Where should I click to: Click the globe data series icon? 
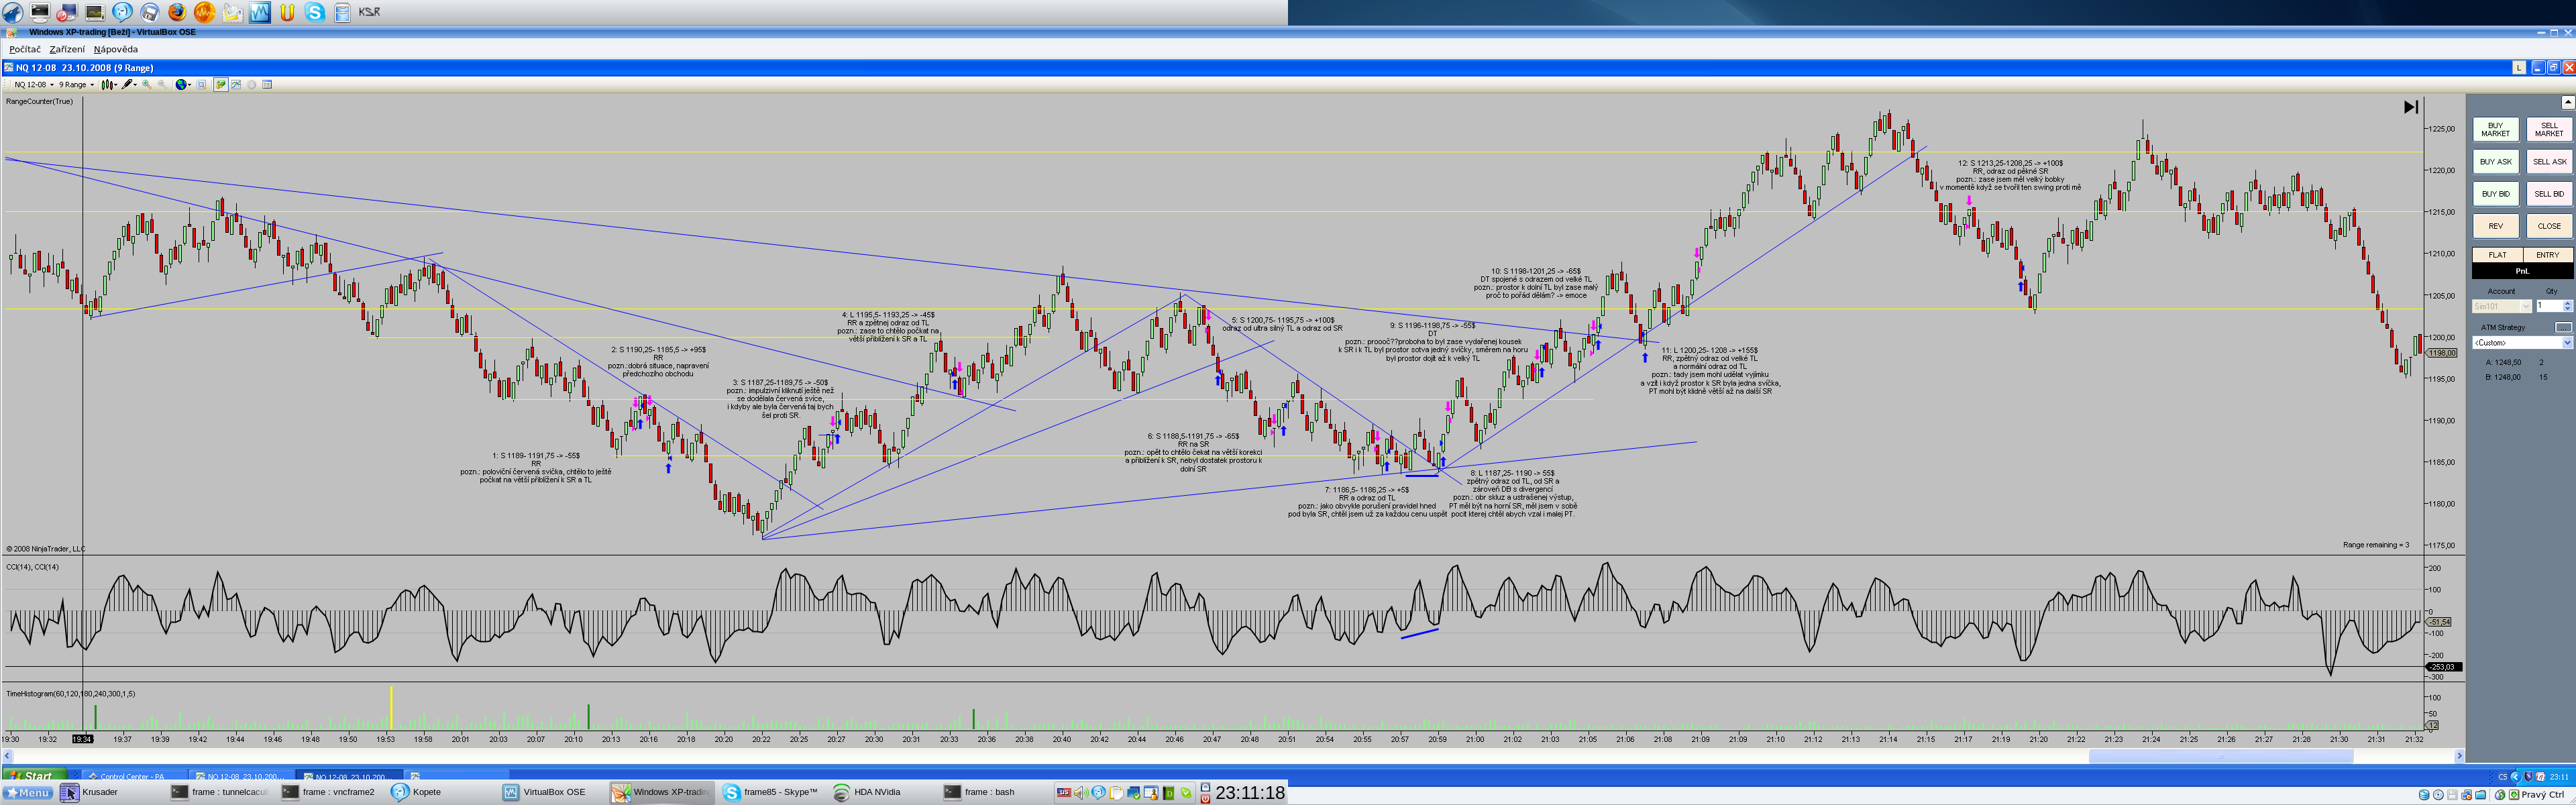pyautogui.click(x=181, y=85)
